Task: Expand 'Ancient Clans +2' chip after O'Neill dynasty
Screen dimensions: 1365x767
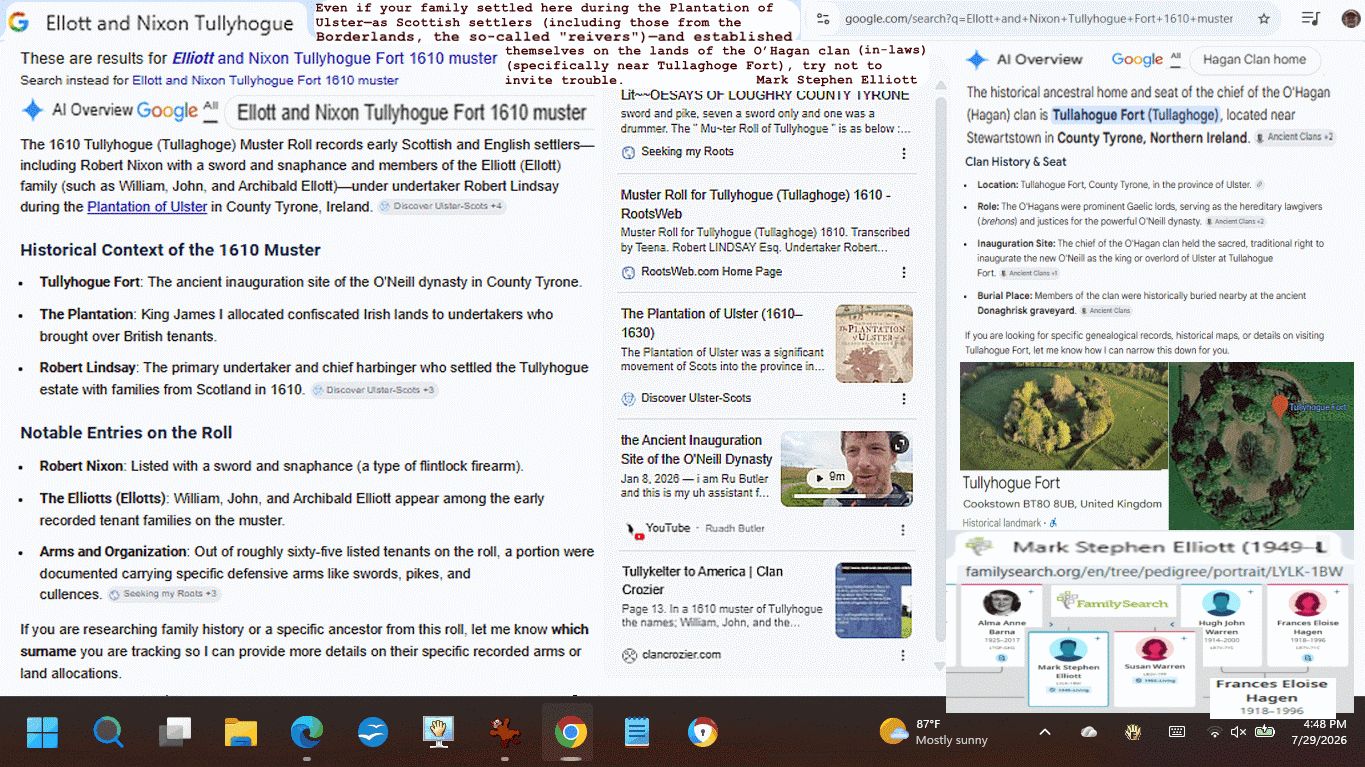Action: [x=1234, y=221]
